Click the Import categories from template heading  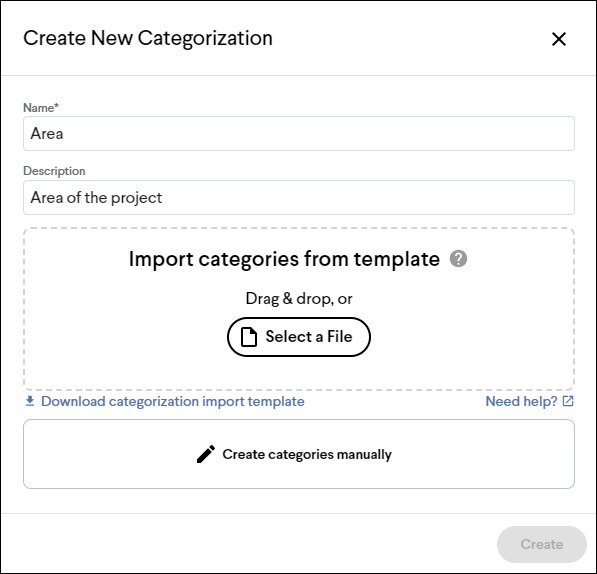click(284, 259)
